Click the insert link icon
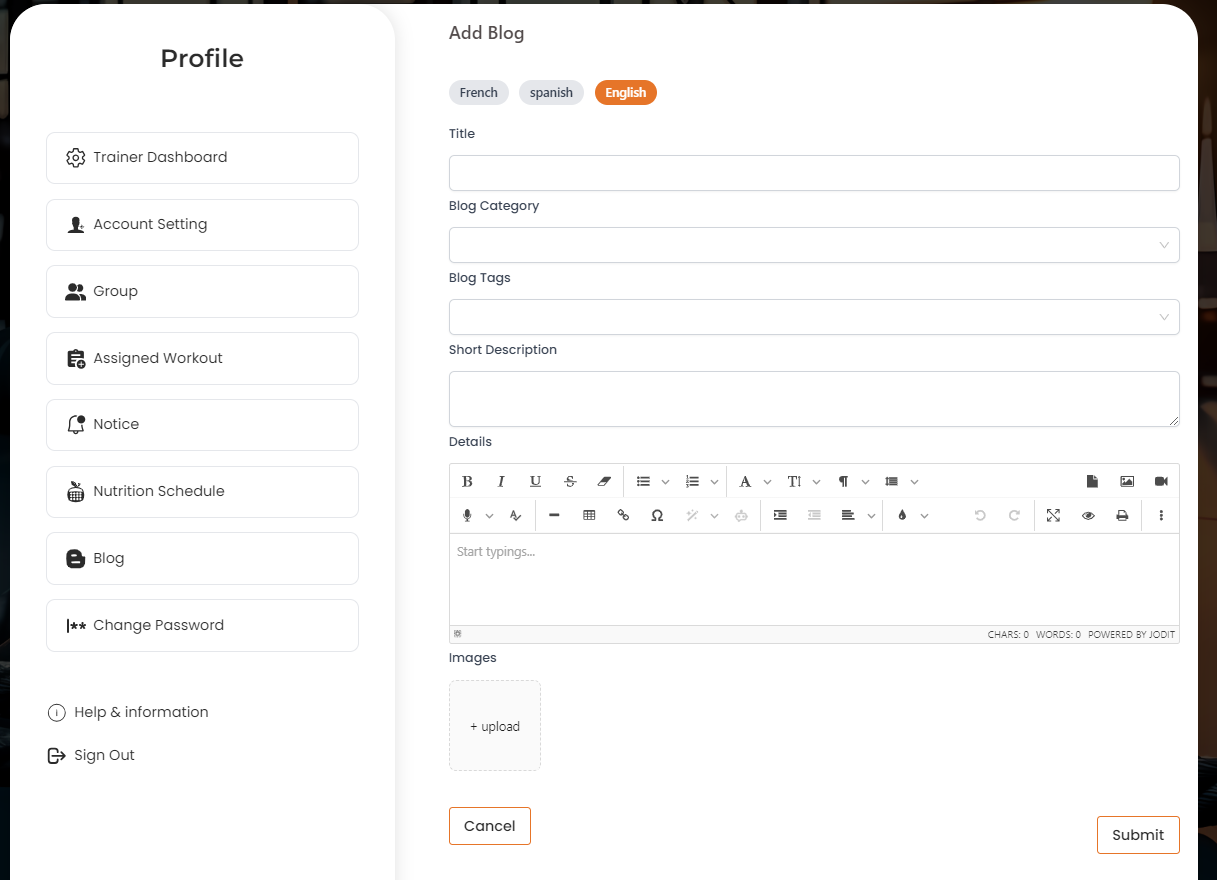Image resolution: width=1217 pixels, height=880 pixels. pyautogui.click(x=623, y=515)
